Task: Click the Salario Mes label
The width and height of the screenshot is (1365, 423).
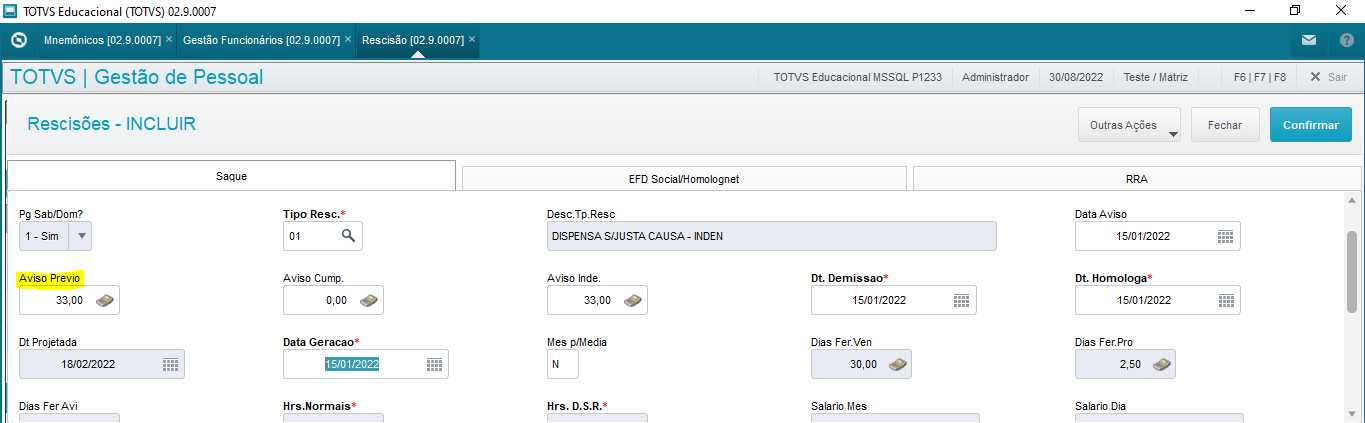Action: [x=839, y=406]
